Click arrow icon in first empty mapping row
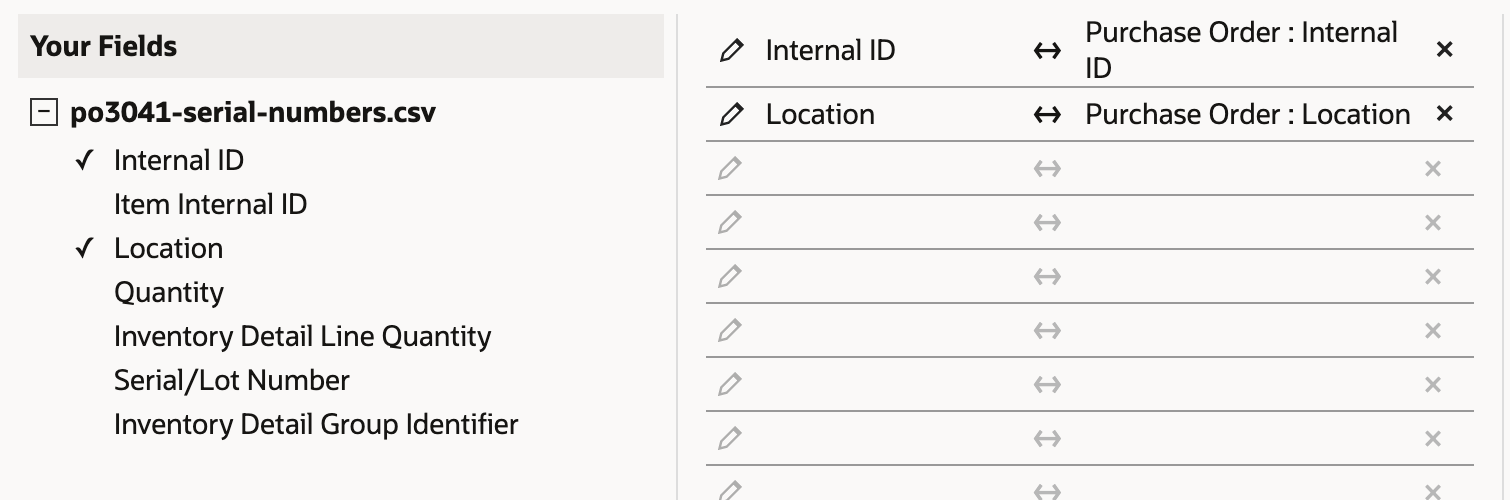 click(1047, 168)
